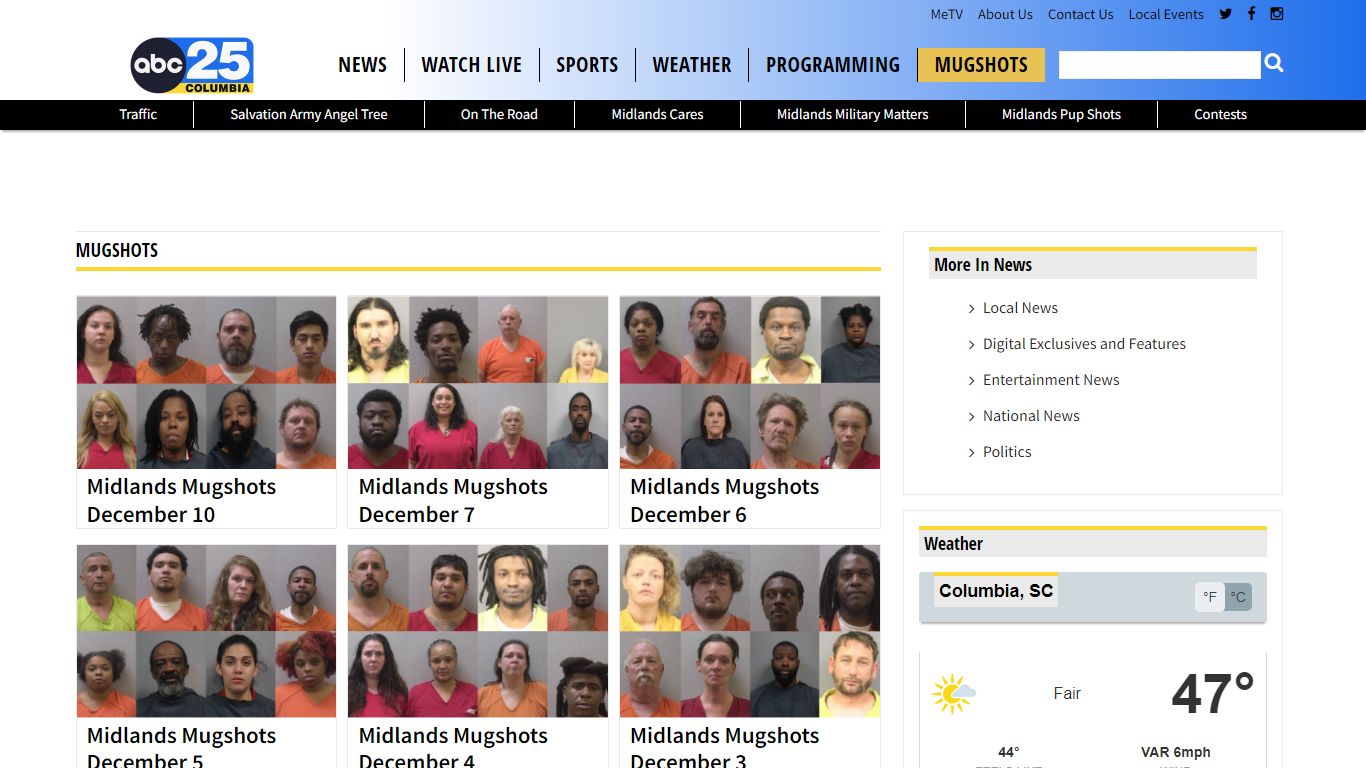Image resolution: width=1366 pixels, height=768 pixels.
Task: Open the News menu
Action: 362,65
